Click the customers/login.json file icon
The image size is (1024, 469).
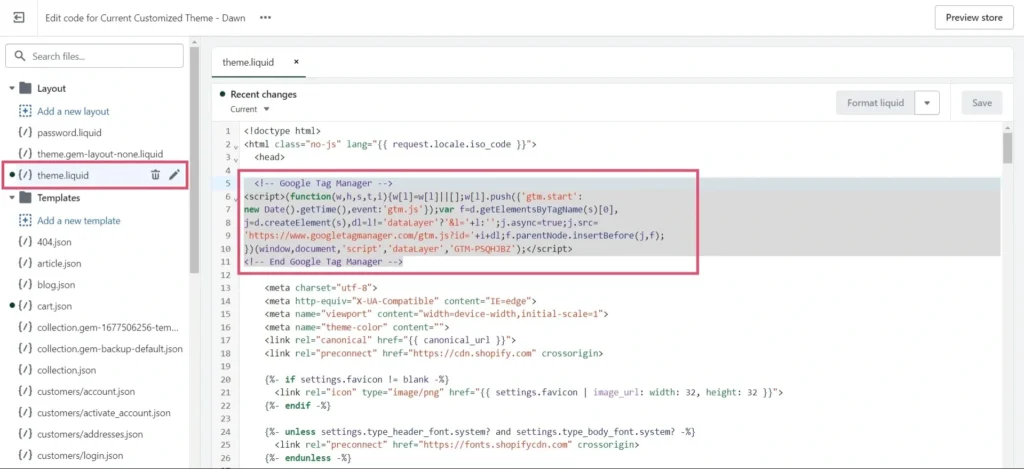pos(25,455)
